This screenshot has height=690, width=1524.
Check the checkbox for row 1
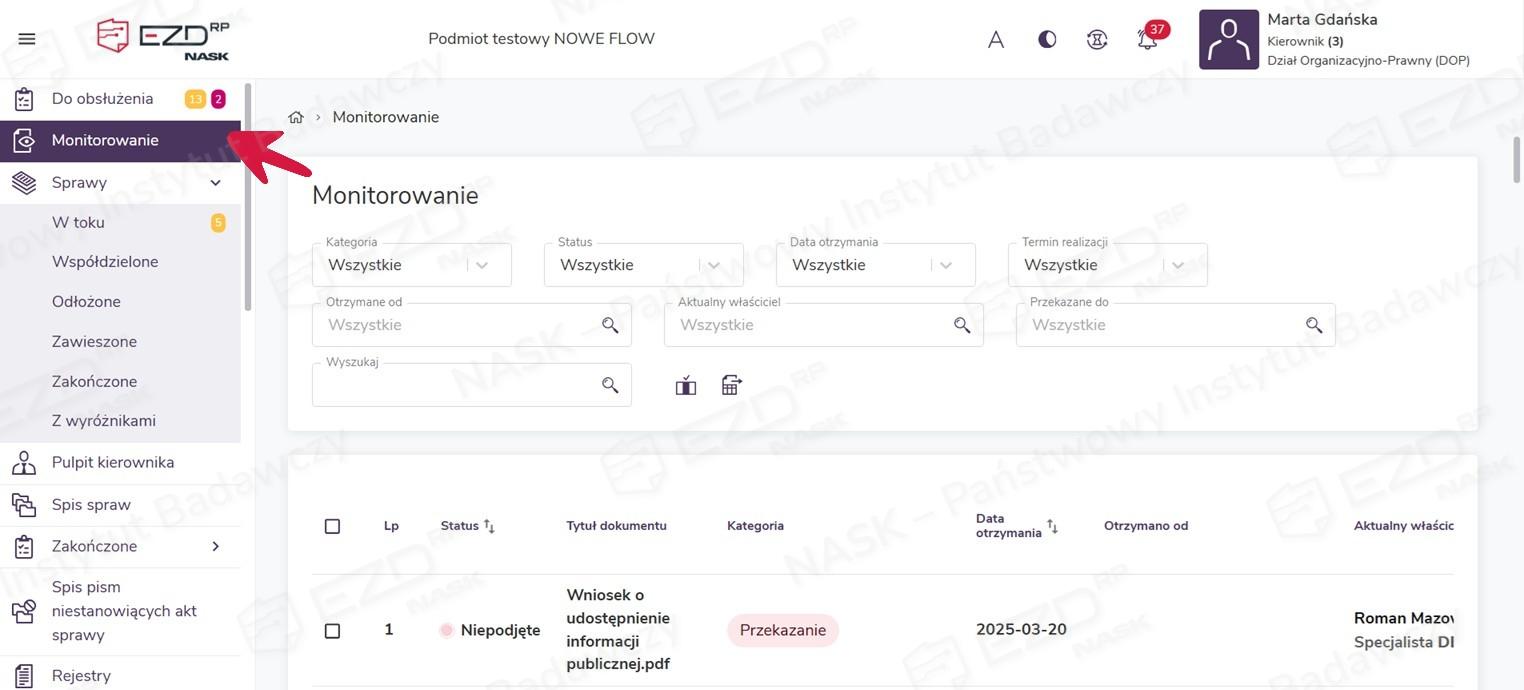[333, 631]
